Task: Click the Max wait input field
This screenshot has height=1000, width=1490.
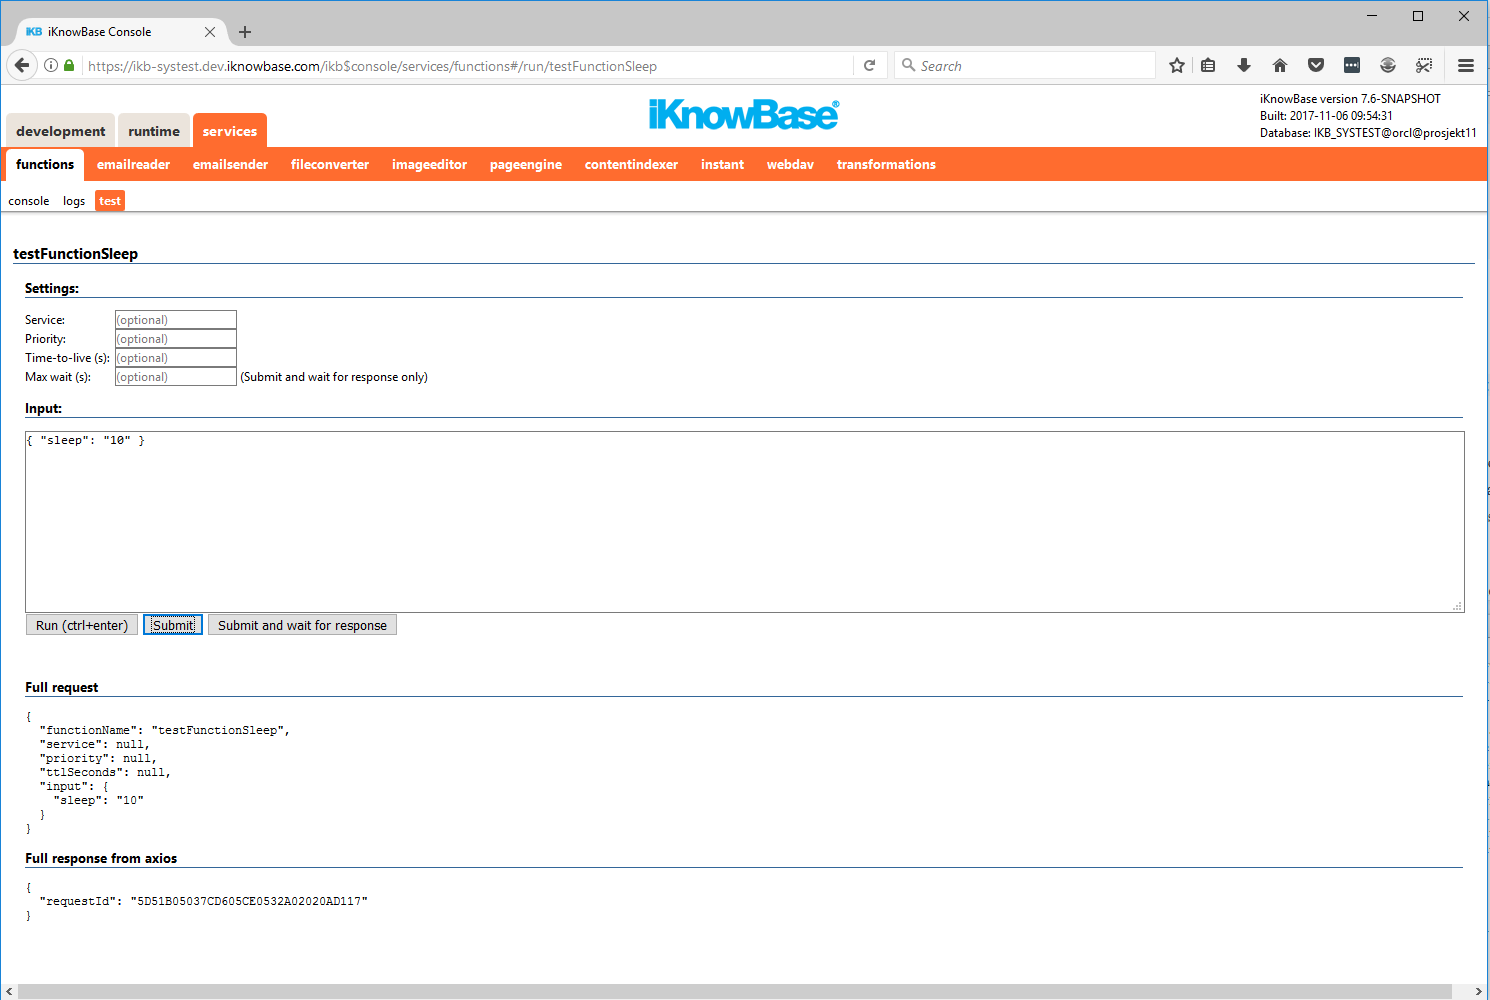Action: pyautogui.click(x=176, y=377)
